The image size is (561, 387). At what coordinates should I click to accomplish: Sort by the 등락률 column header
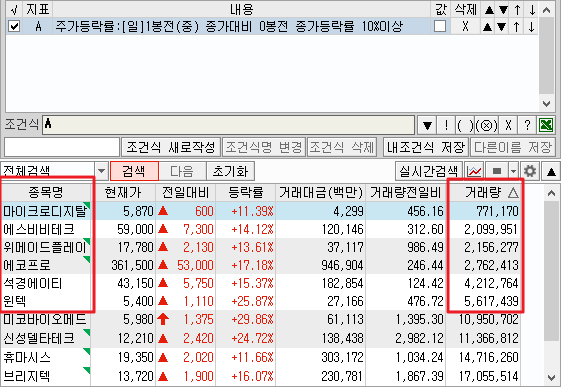tap(245, 192)
